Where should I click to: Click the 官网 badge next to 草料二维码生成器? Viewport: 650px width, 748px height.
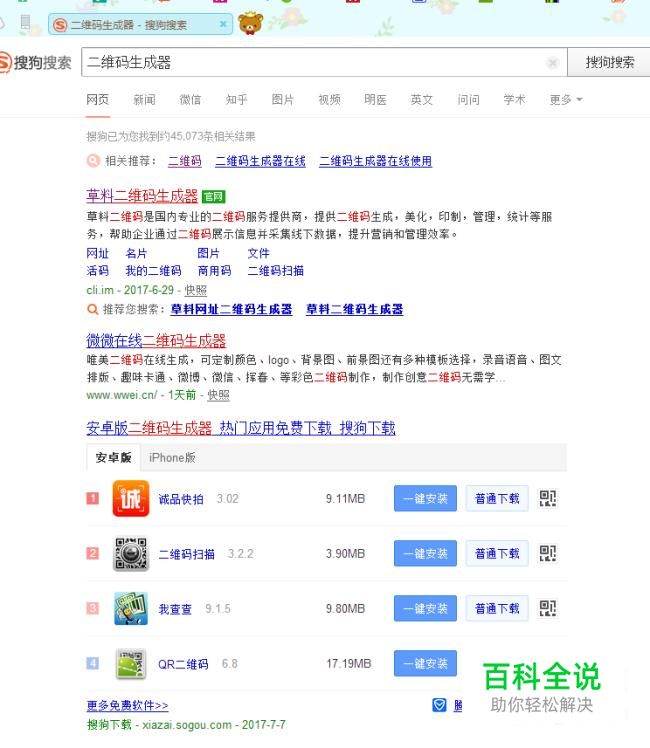pos(213,197)
